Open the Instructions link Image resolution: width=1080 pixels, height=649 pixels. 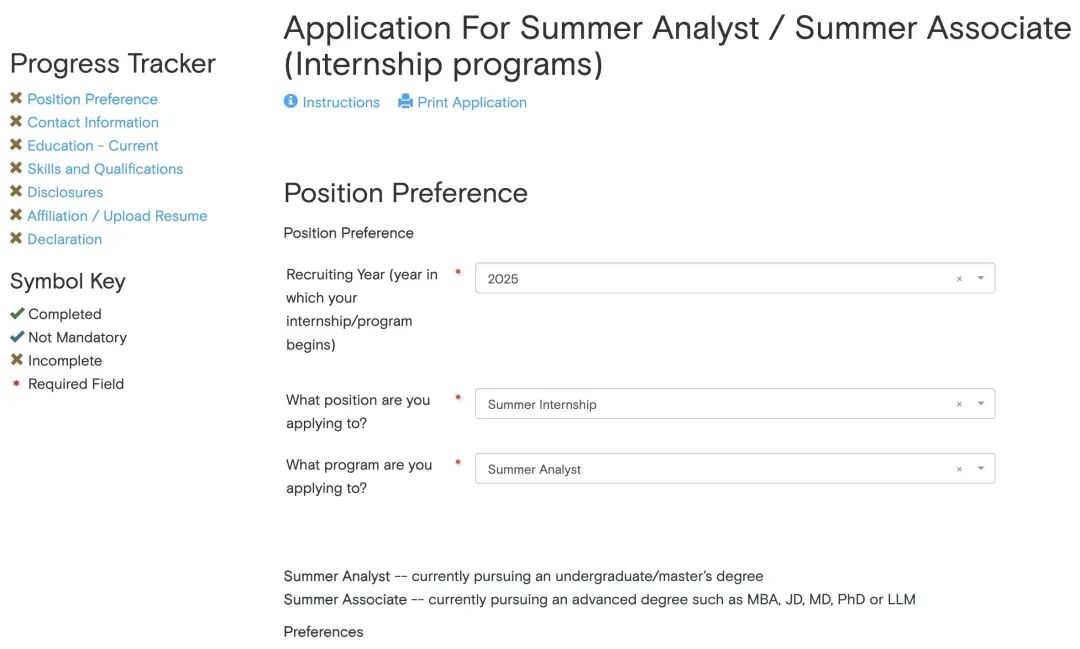tap(341, 102)
